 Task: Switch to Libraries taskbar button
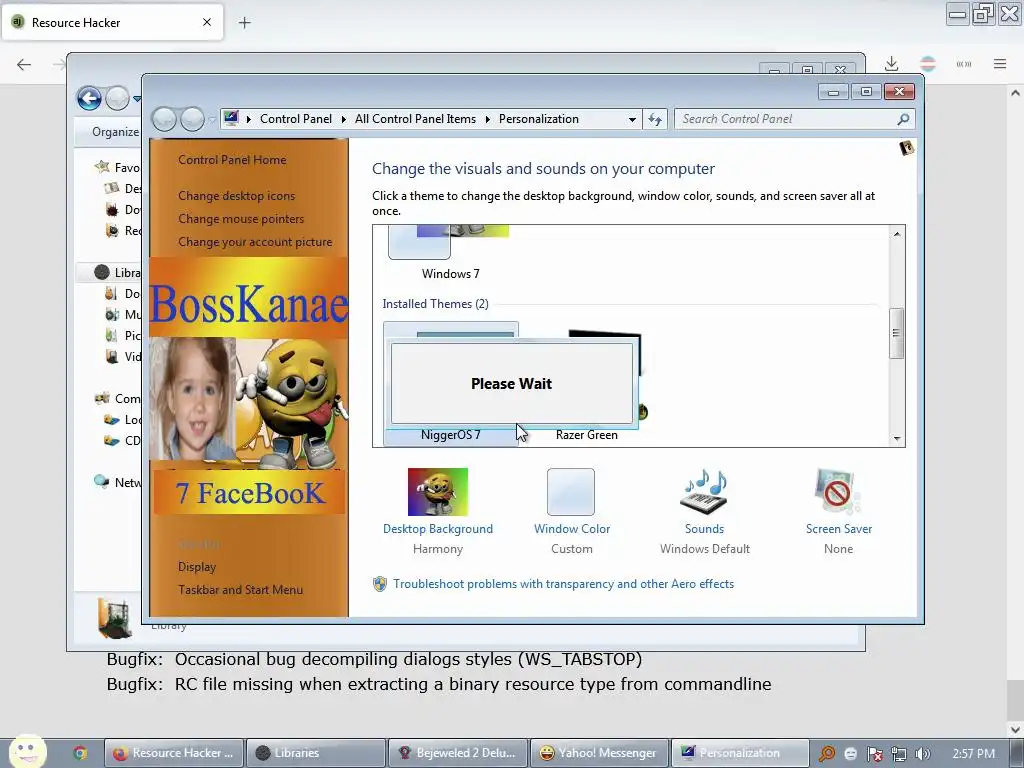[x=316, y=753]
